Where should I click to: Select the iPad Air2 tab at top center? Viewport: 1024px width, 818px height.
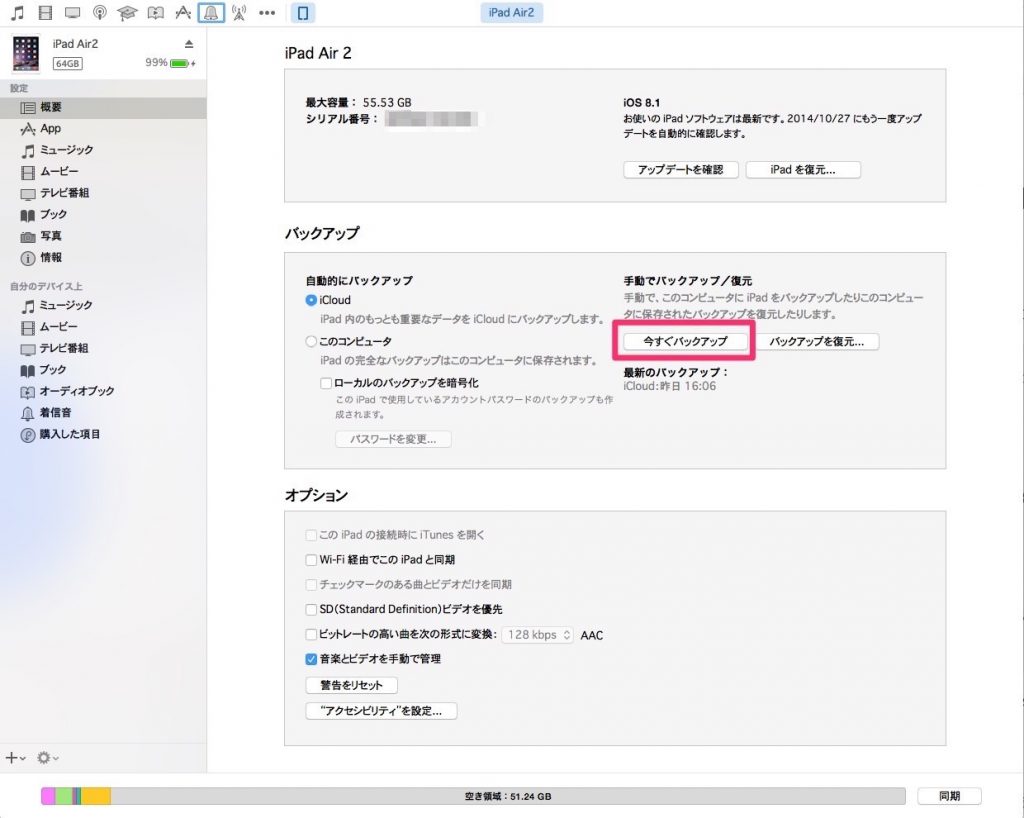point(511,12)
